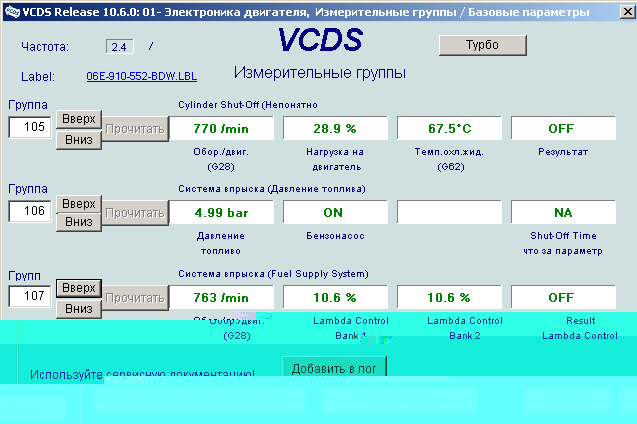Click the Добавить в лог button

[x=334, y=368]
